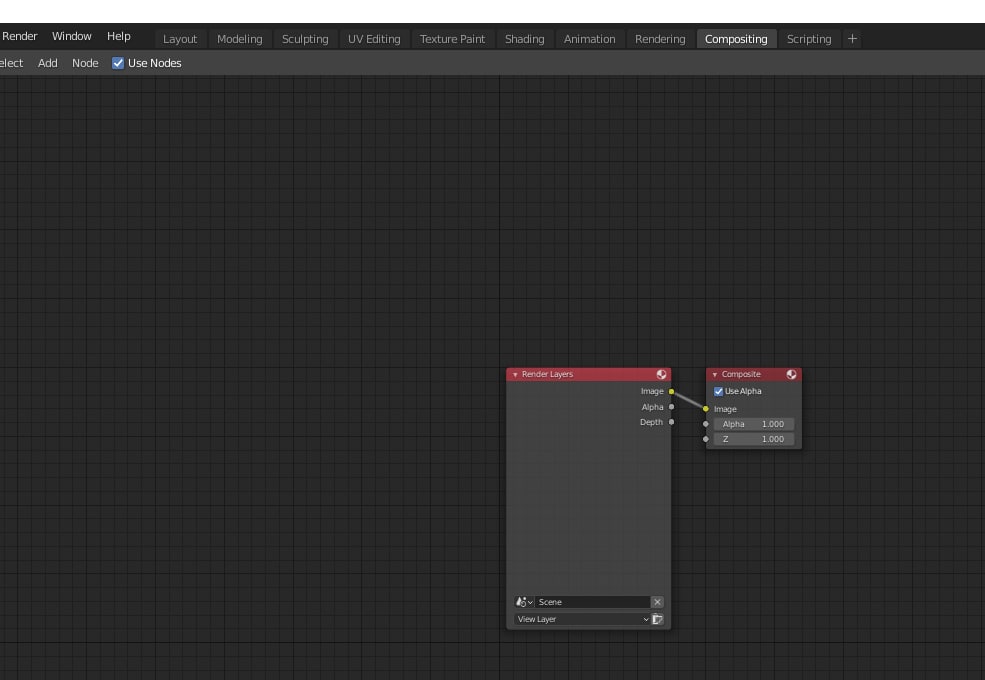985x680 pixels.
Task: Switch to the Shading workspace tab
Action: pyautogui.click(x=525, y=39)
